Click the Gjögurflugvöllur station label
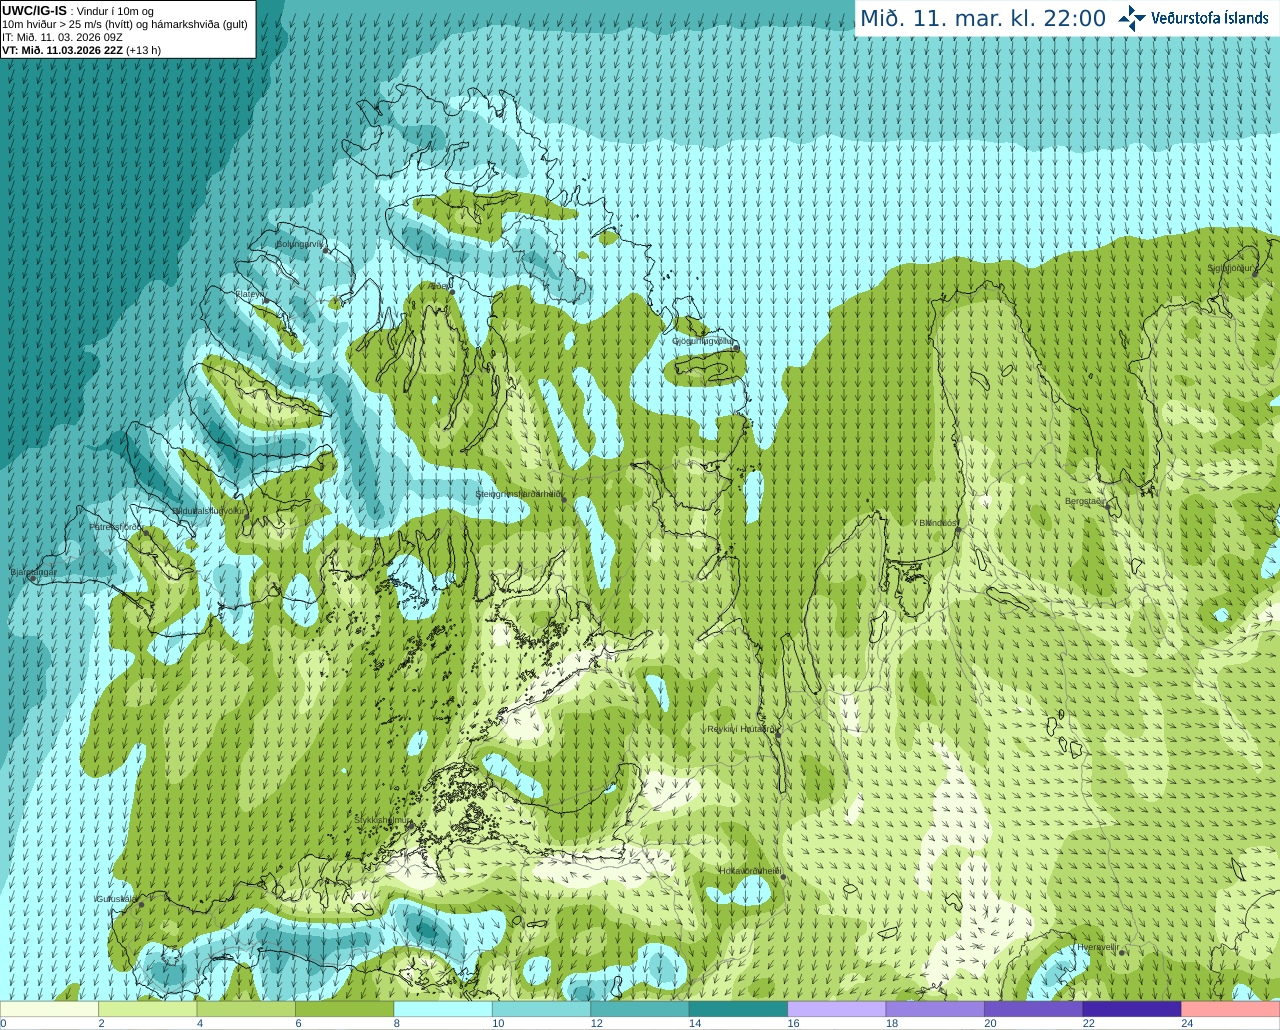 [x=703, y=341]
